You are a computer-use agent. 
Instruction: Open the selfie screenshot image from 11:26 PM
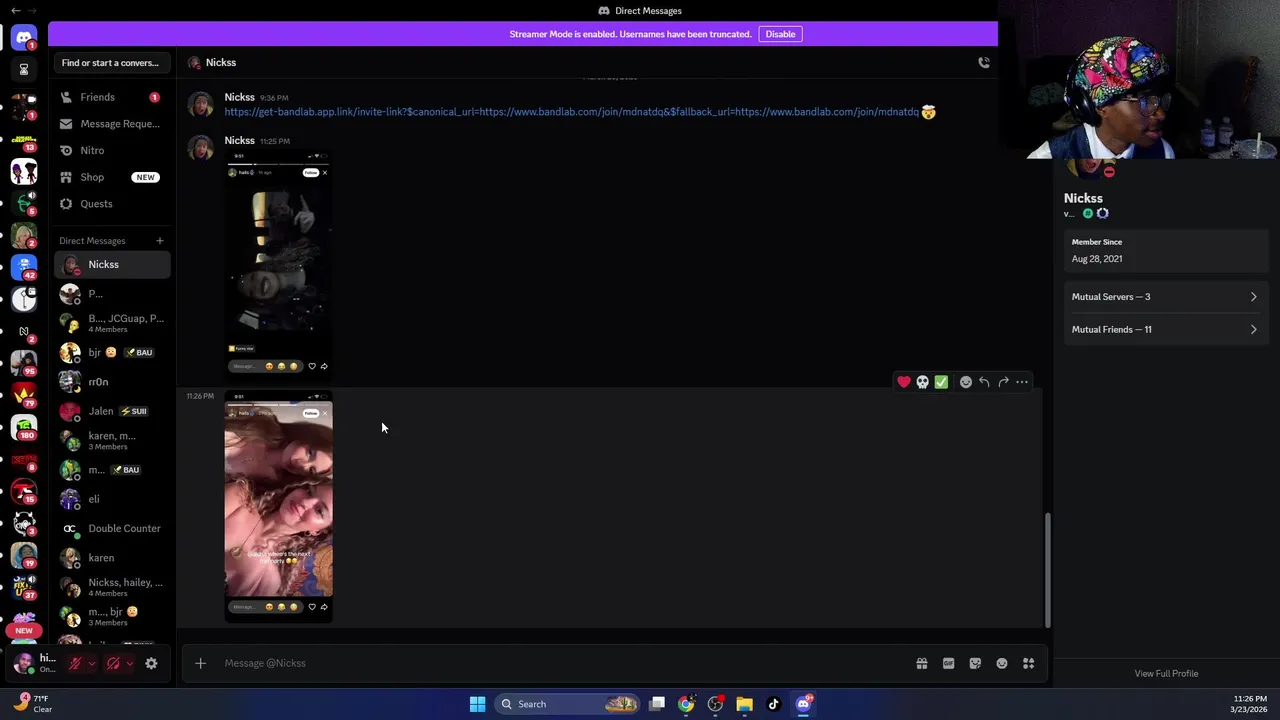278,507
